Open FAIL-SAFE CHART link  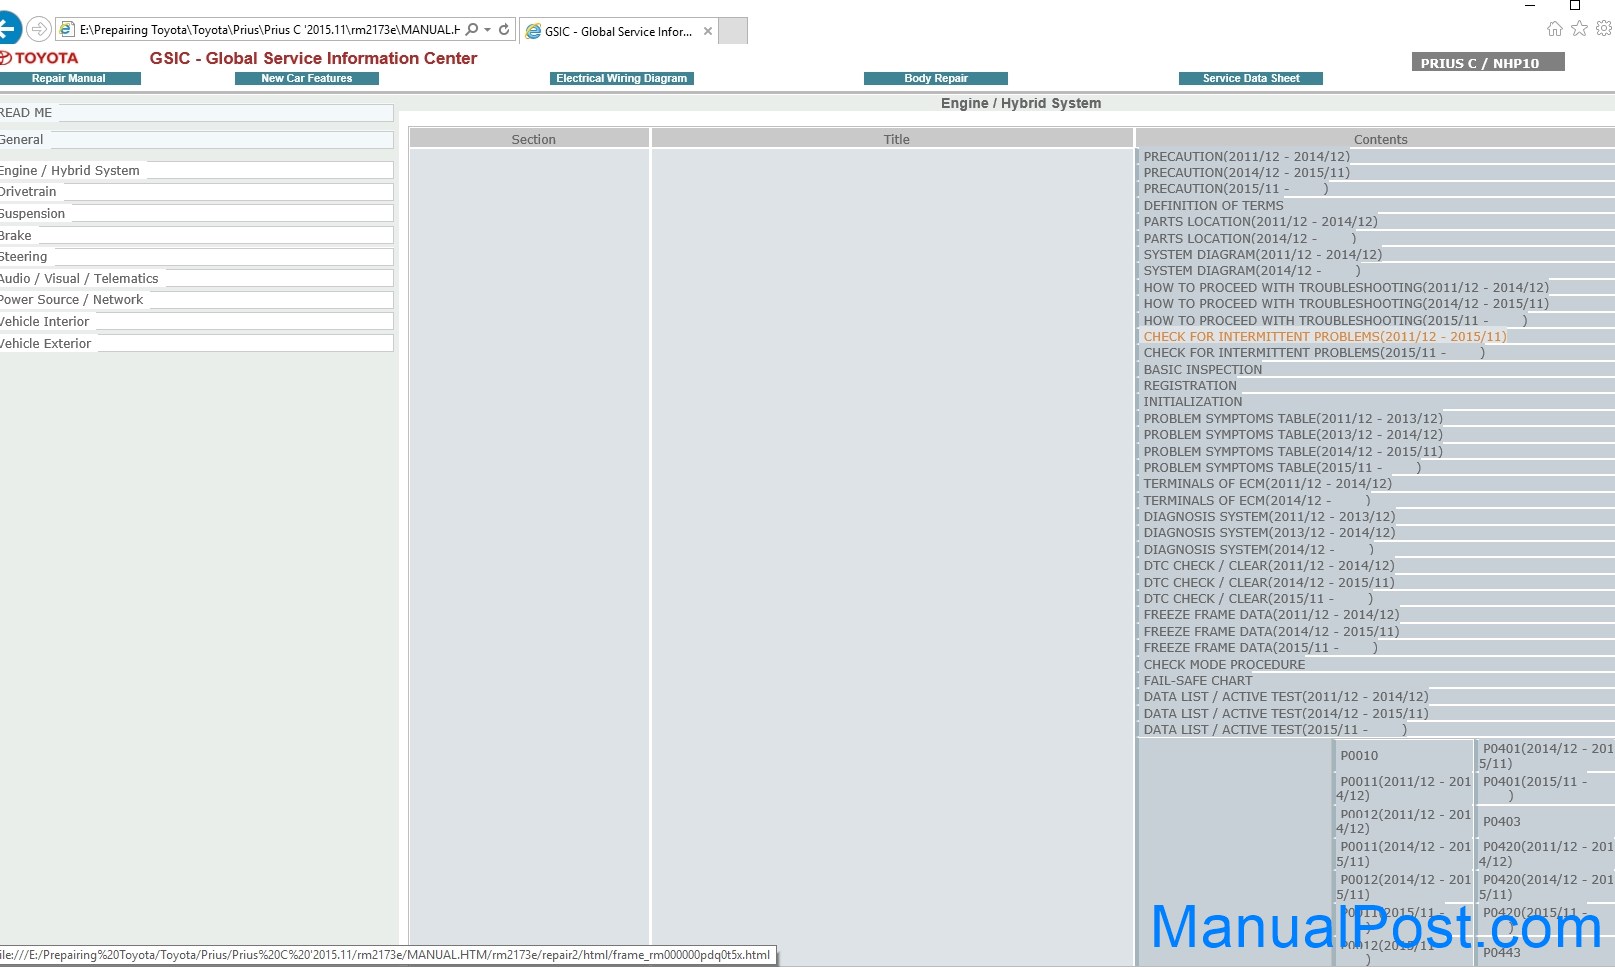1197,681
